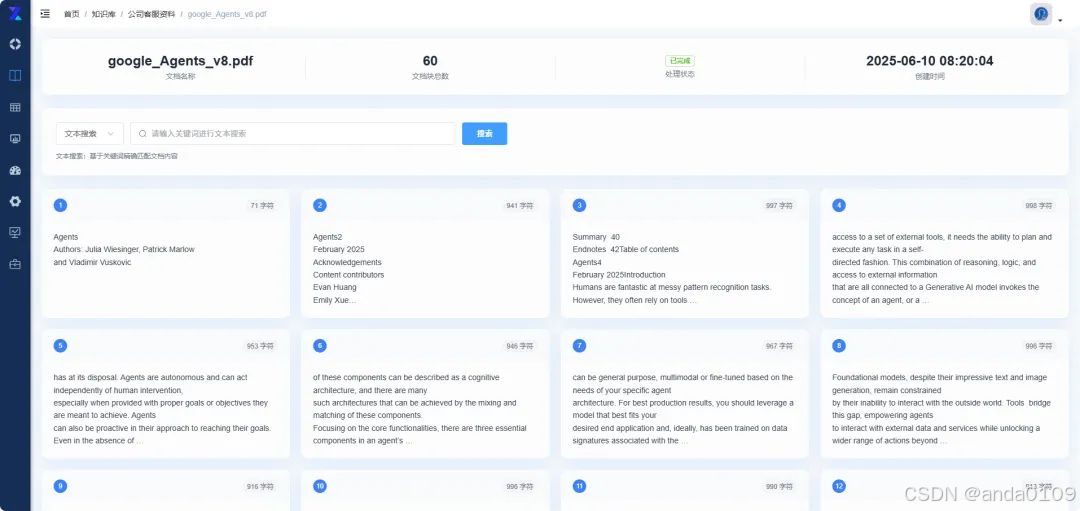Image resolution: width=1080 pixels, height=511 pixels.
Task: Click chunk number 8 badge
Action: tap(838, 346)
